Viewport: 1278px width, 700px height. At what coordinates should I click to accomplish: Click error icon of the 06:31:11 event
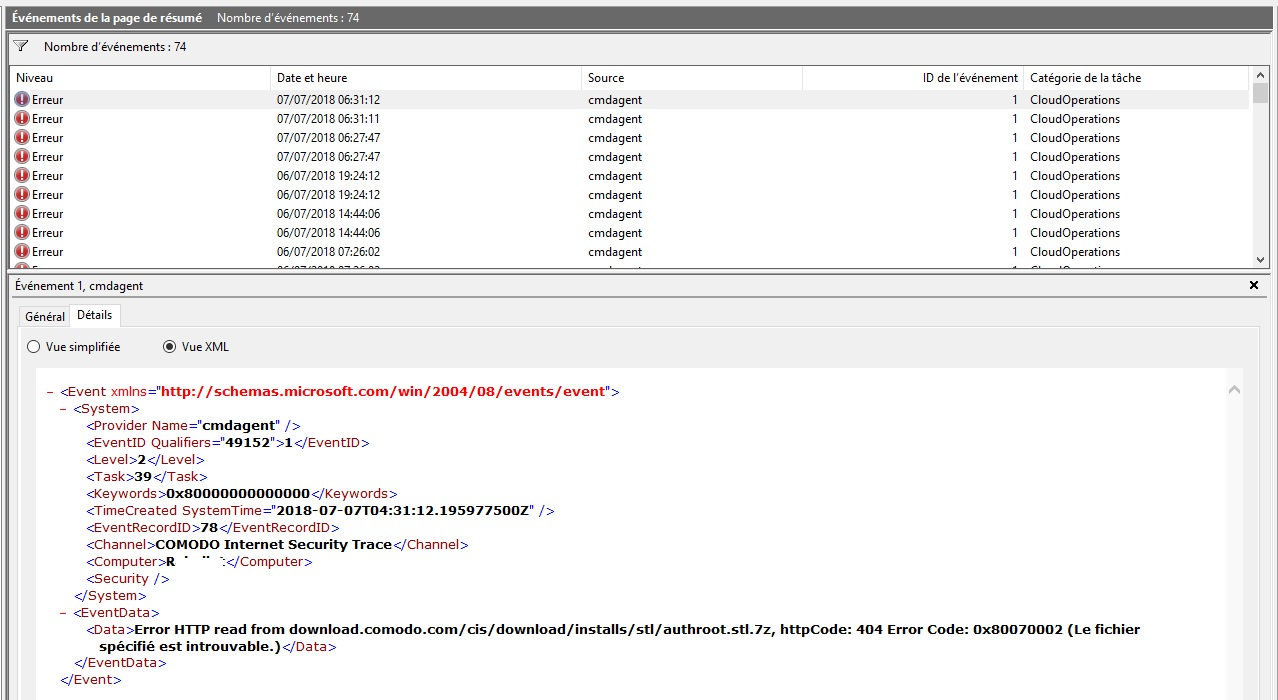[x=22, y=119]
